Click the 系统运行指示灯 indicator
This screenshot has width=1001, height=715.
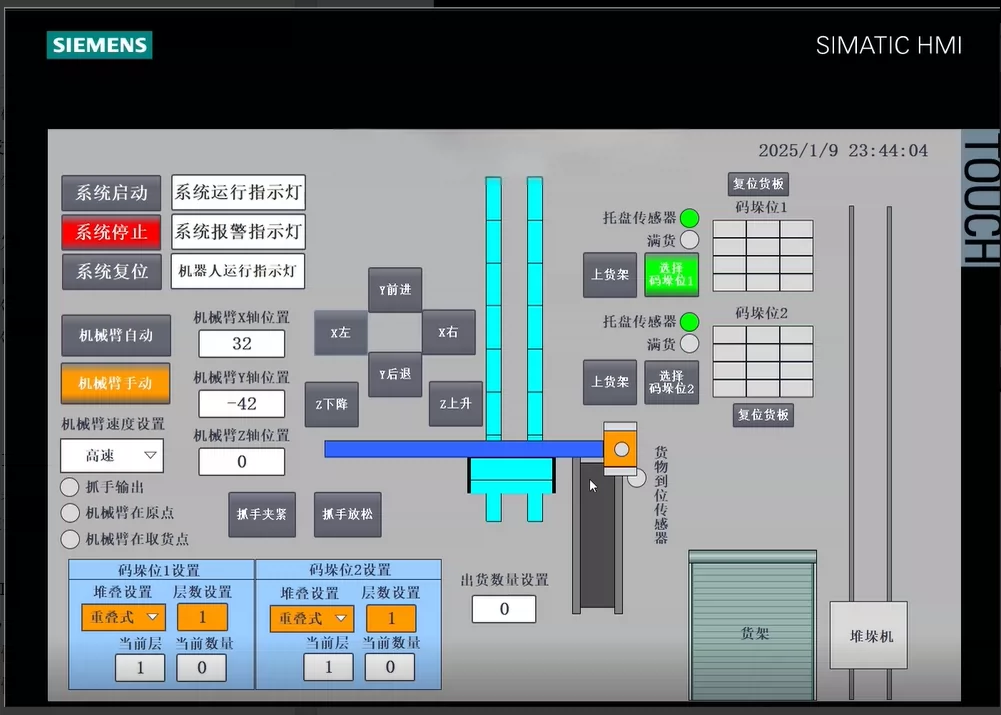tap(238, 192)
